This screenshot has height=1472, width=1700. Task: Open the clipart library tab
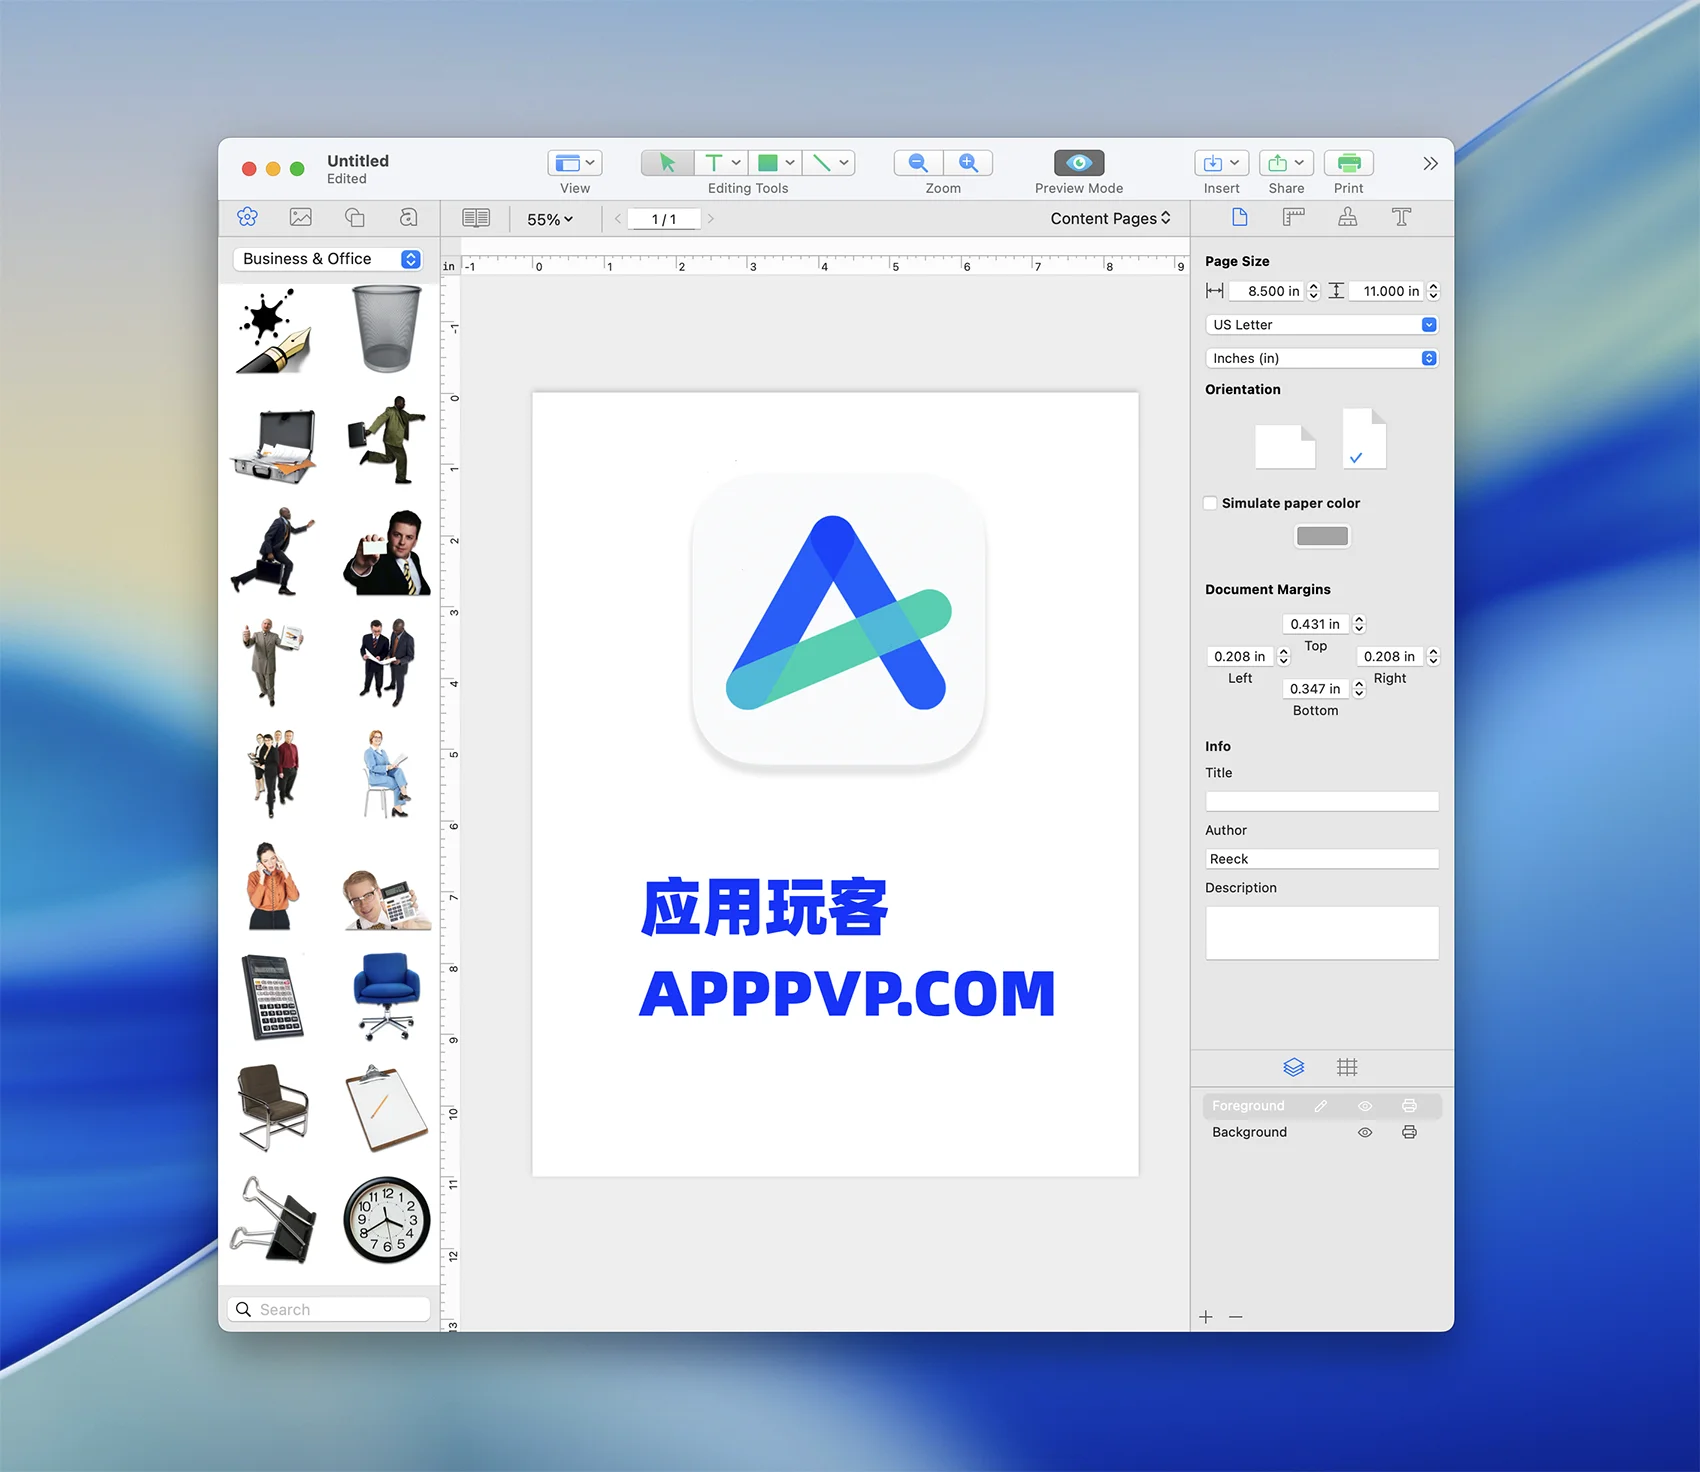[247, 217]
